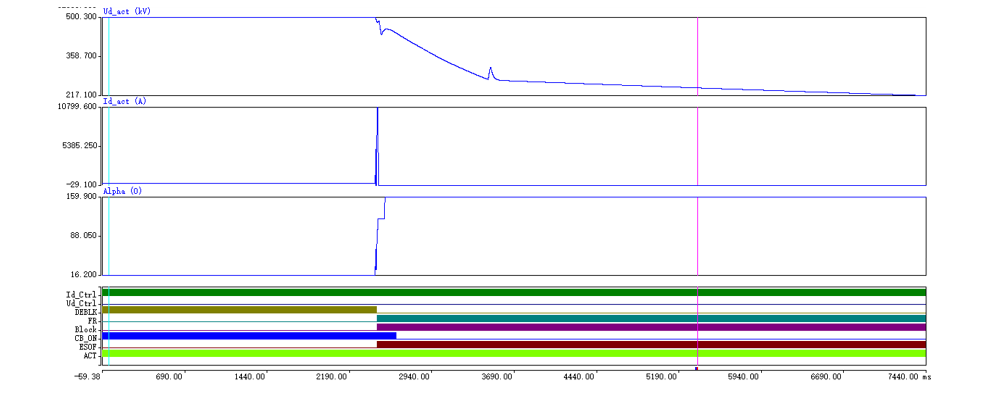Image resolution: width=1004 pixels, height=394 pixels.
Task: Click the CB_ON signal label
Action: [85, 338]
